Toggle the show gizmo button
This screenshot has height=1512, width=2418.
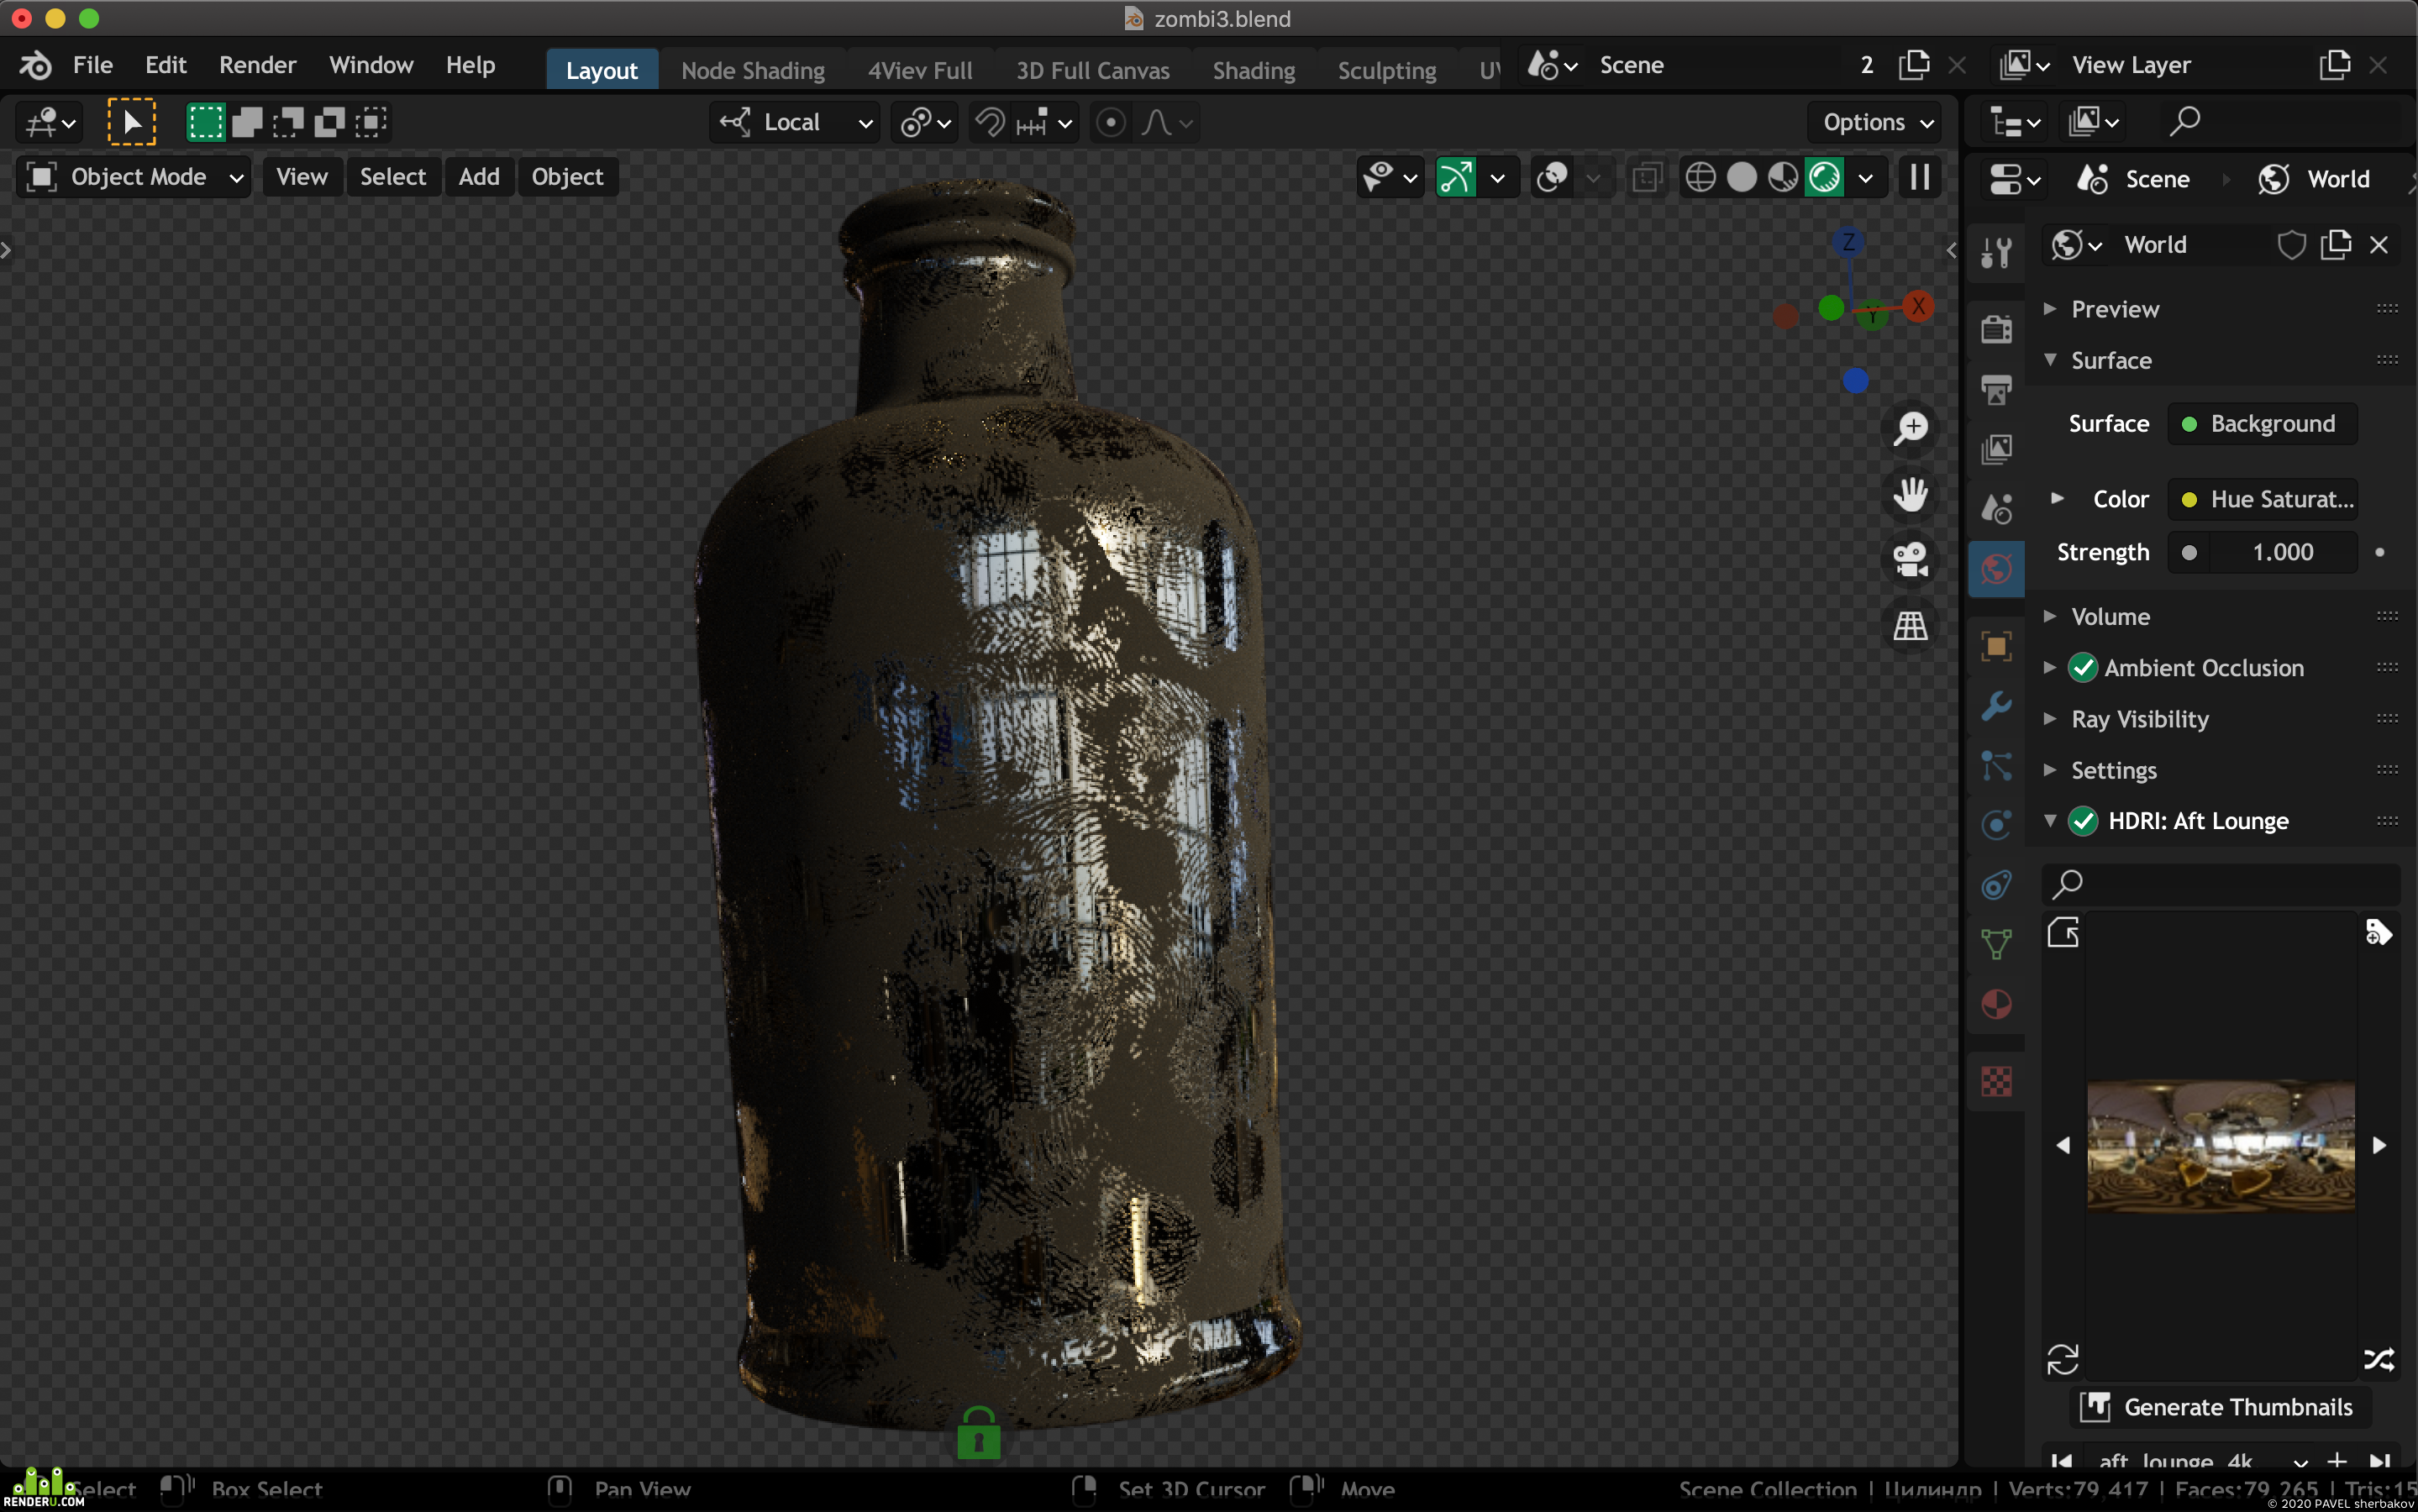(x=1456, y=177)
